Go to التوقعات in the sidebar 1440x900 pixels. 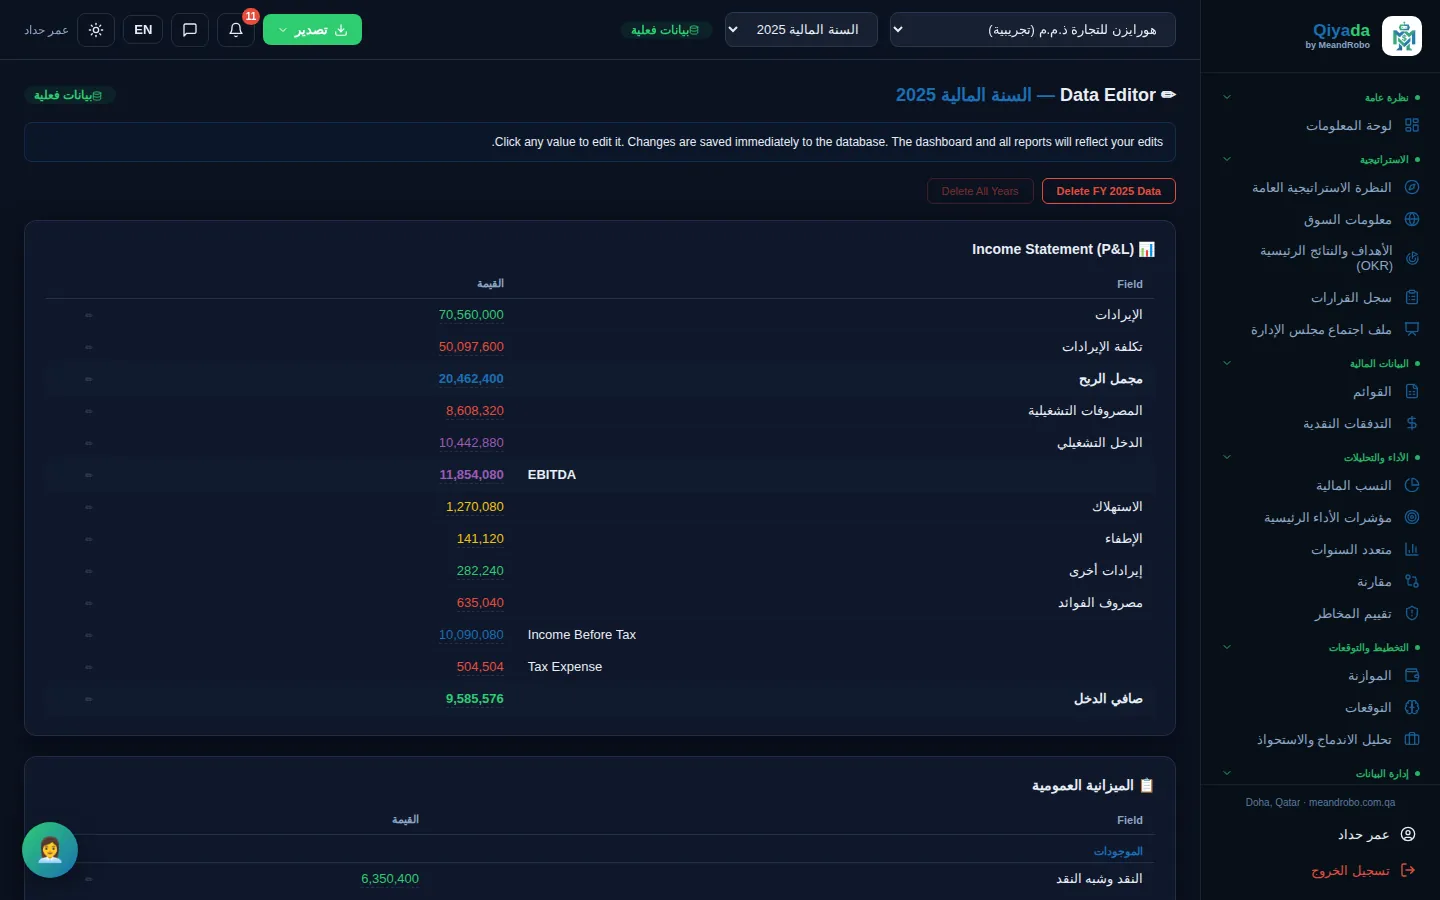coord(1320,707)
